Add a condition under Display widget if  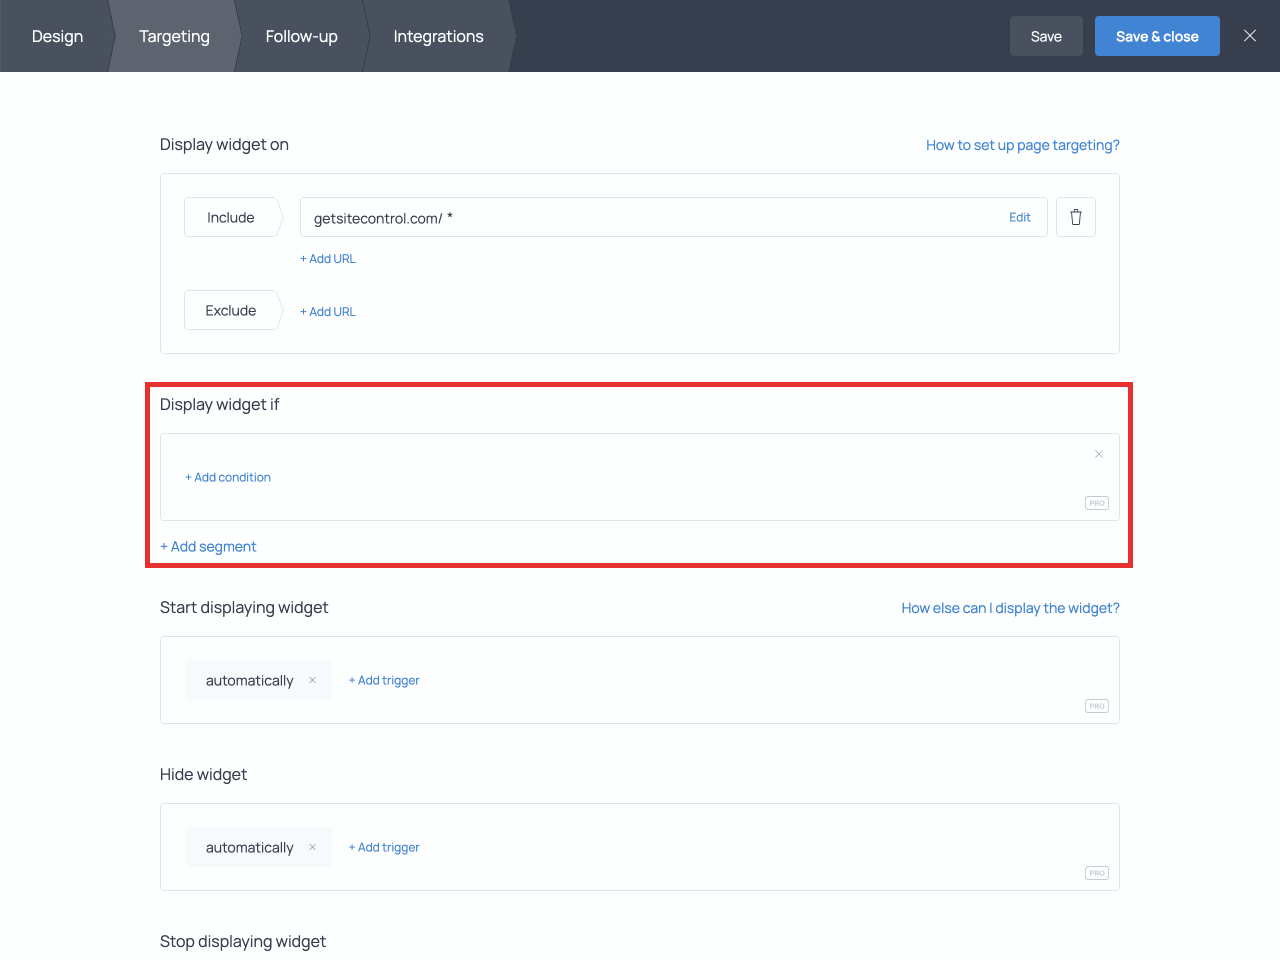point(228,477)
